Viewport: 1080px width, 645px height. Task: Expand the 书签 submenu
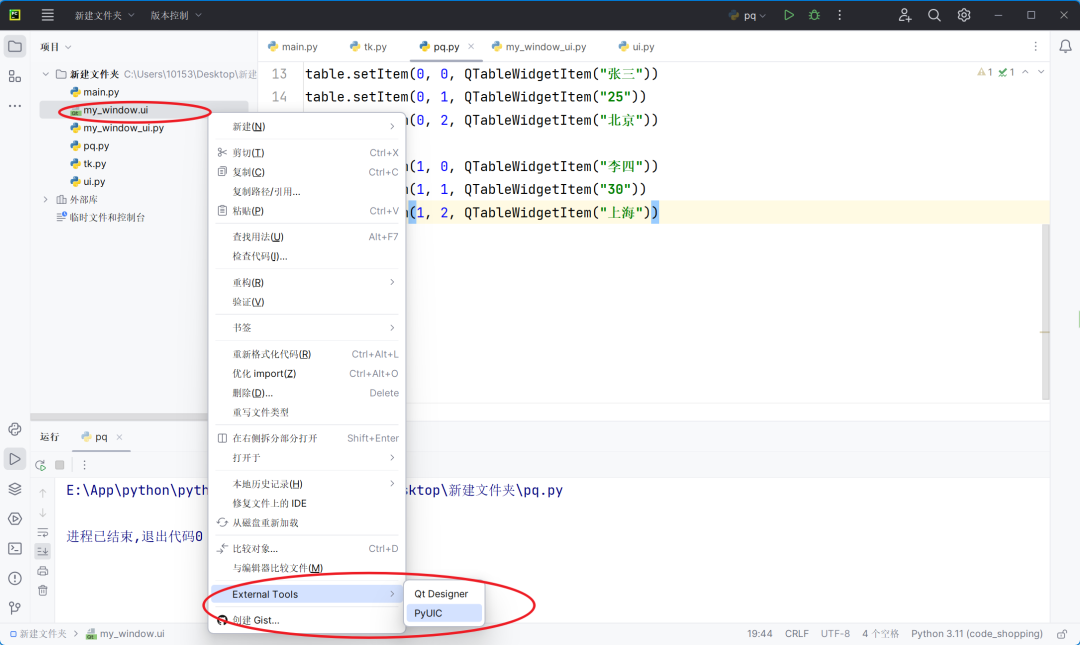pyautogui.click(x=307, y=328)
